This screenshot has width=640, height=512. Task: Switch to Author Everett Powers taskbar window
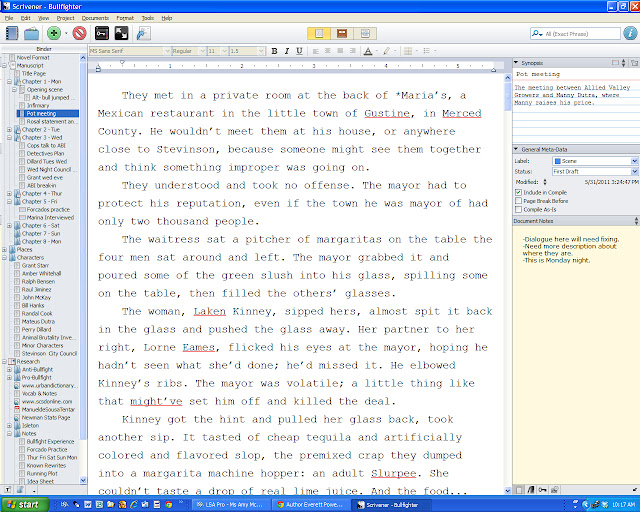311,505
